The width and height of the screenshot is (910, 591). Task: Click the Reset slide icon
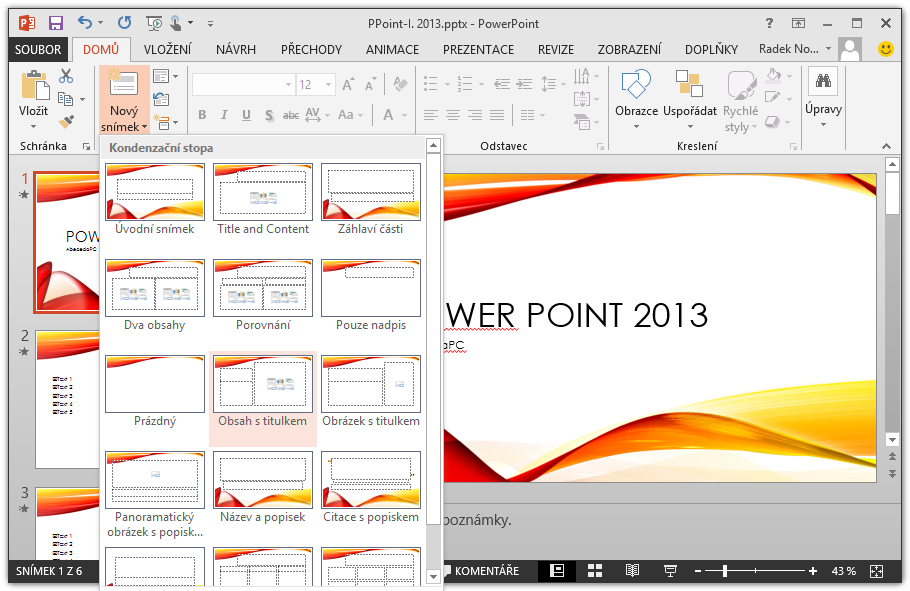coord(161,99)
